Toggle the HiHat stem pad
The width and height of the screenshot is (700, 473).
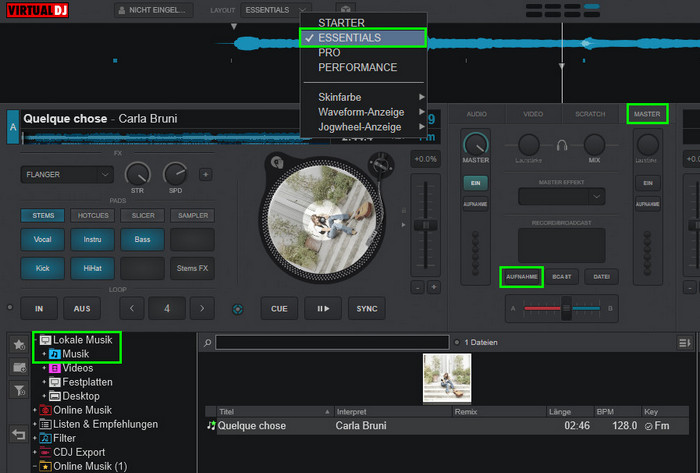92,268
